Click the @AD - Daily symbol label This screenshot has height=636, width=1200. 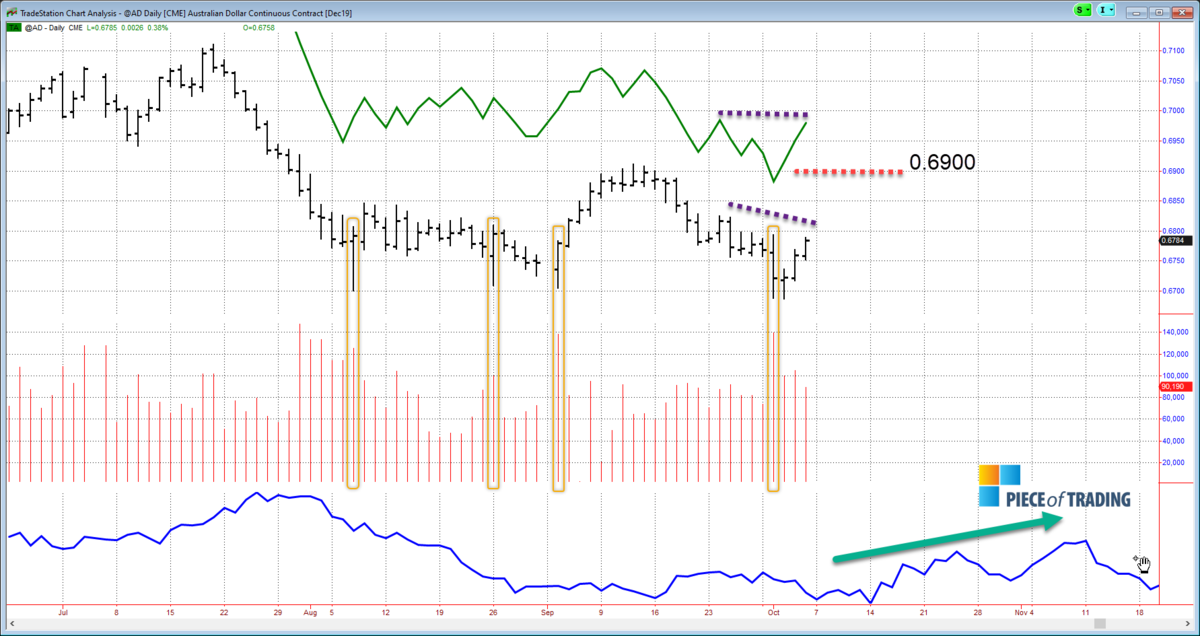[x=45, y=28]
